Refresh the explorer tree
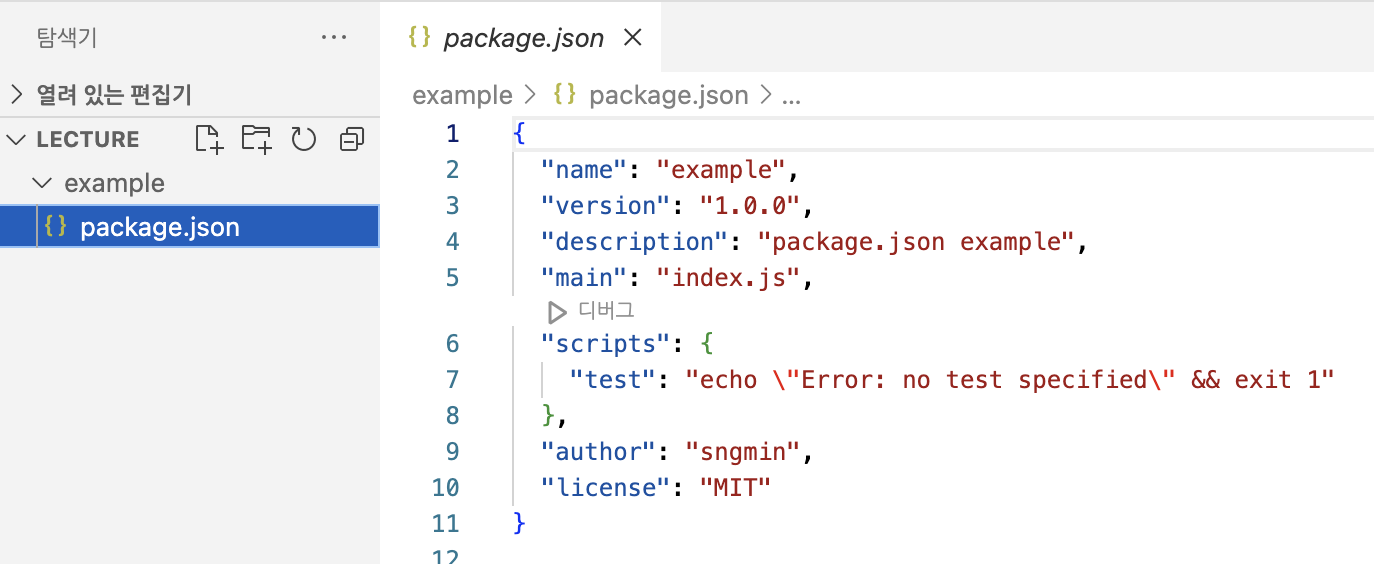1374x564 pixels. [304, 139]
